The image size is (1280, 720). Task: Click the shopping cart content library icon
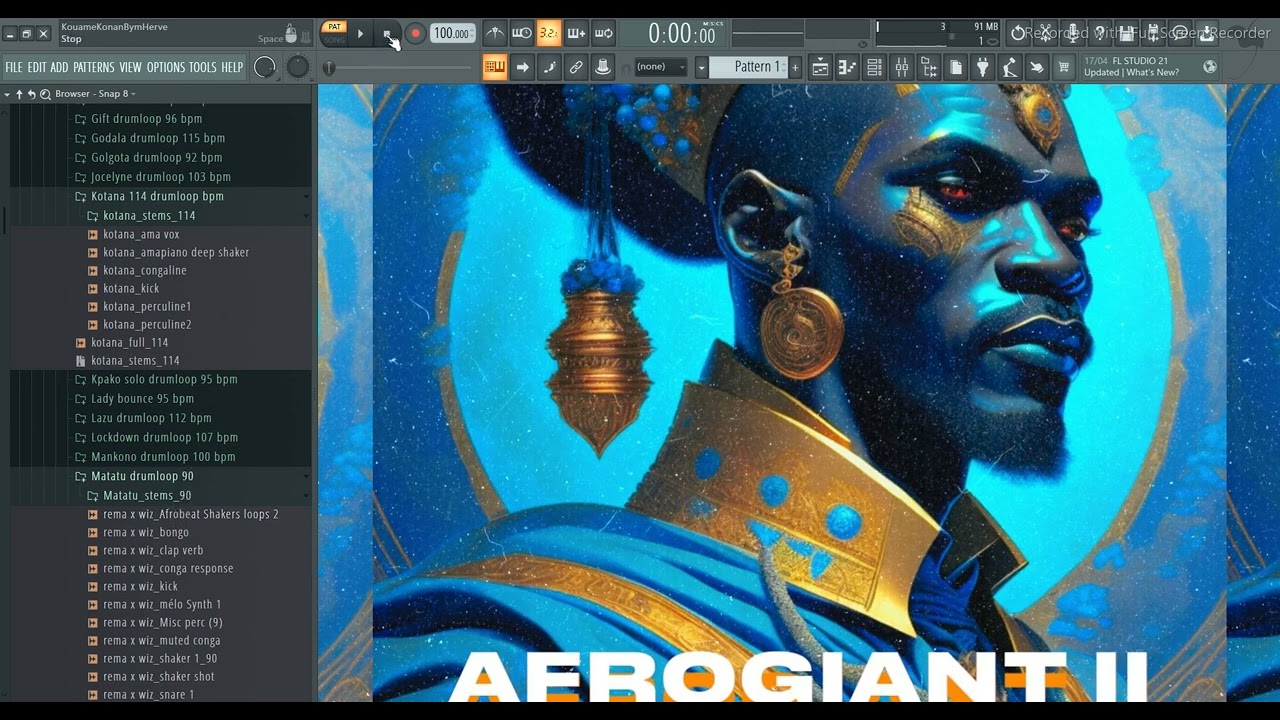tap(1064, 67)
